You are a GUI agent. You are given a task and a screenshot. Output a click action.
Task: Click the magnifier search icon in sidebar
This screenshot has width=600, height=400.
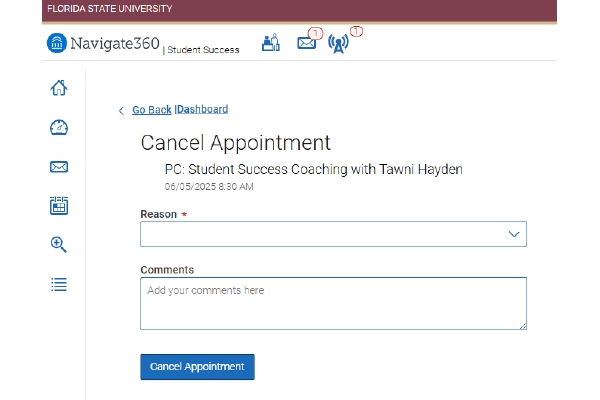[x=59, y=244]
